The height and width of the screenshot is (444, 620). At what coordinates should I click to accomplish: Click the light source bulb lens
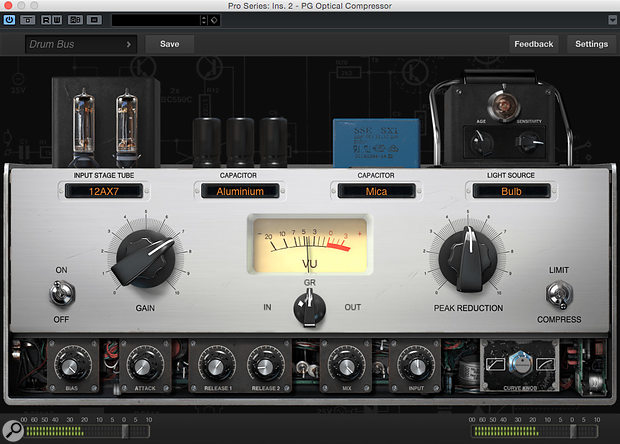[503, 105]
